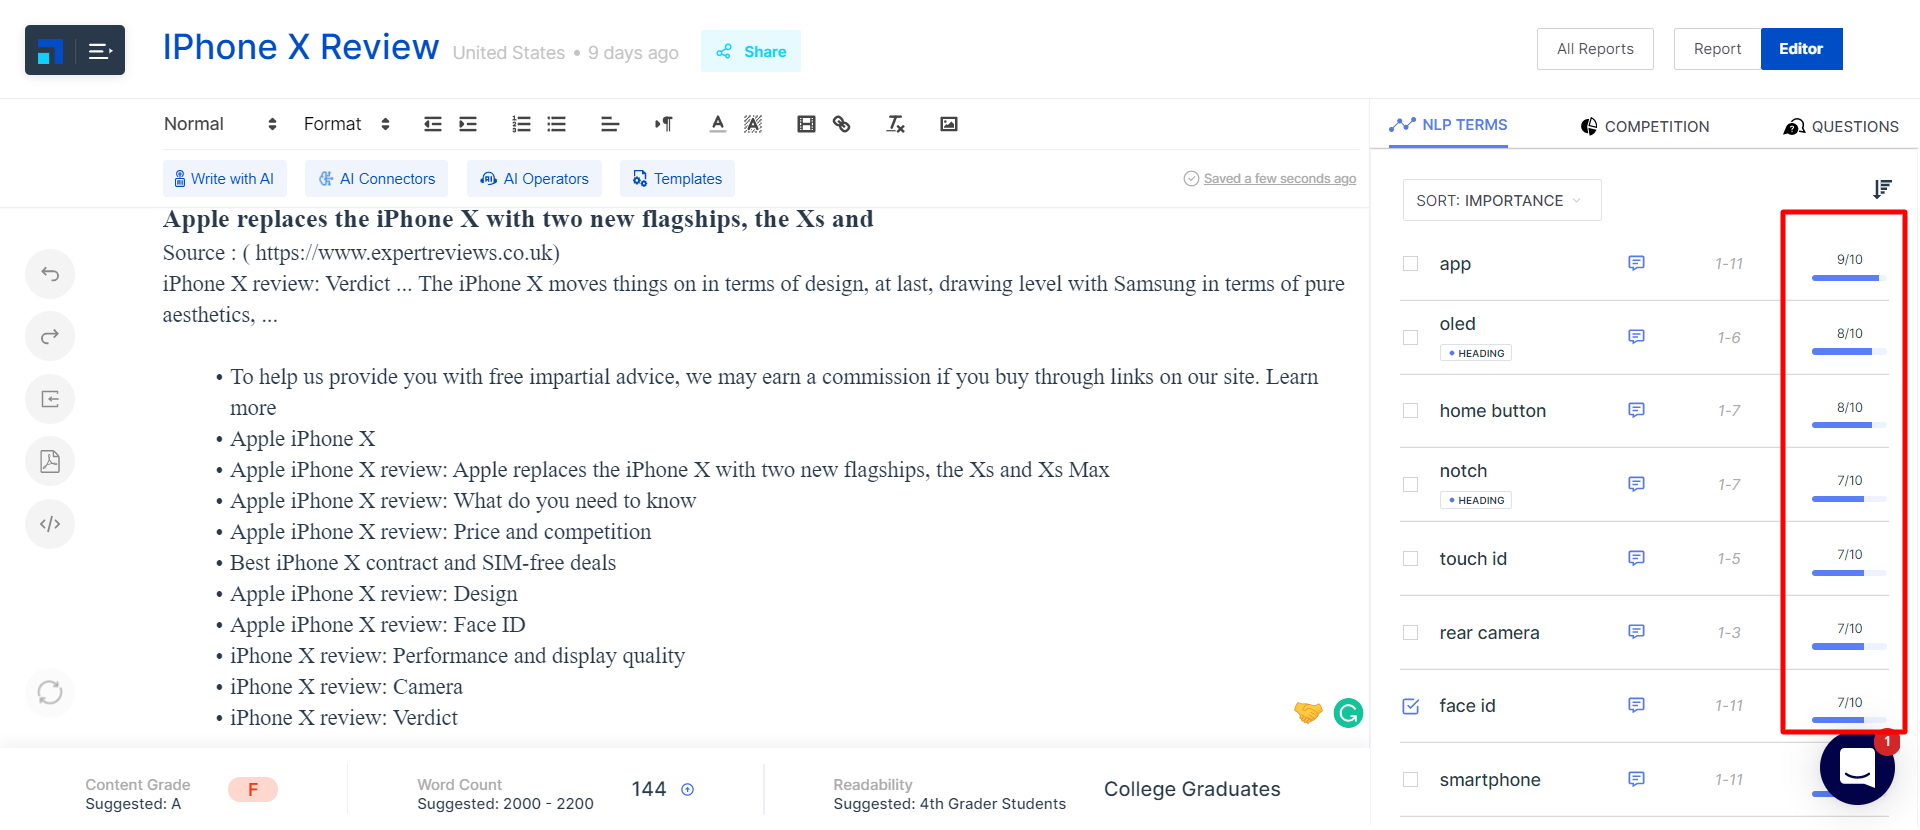Open the Normal paragraph style dropdown
The width and height of the screenshot is (1920, 830).
(220, 124)
